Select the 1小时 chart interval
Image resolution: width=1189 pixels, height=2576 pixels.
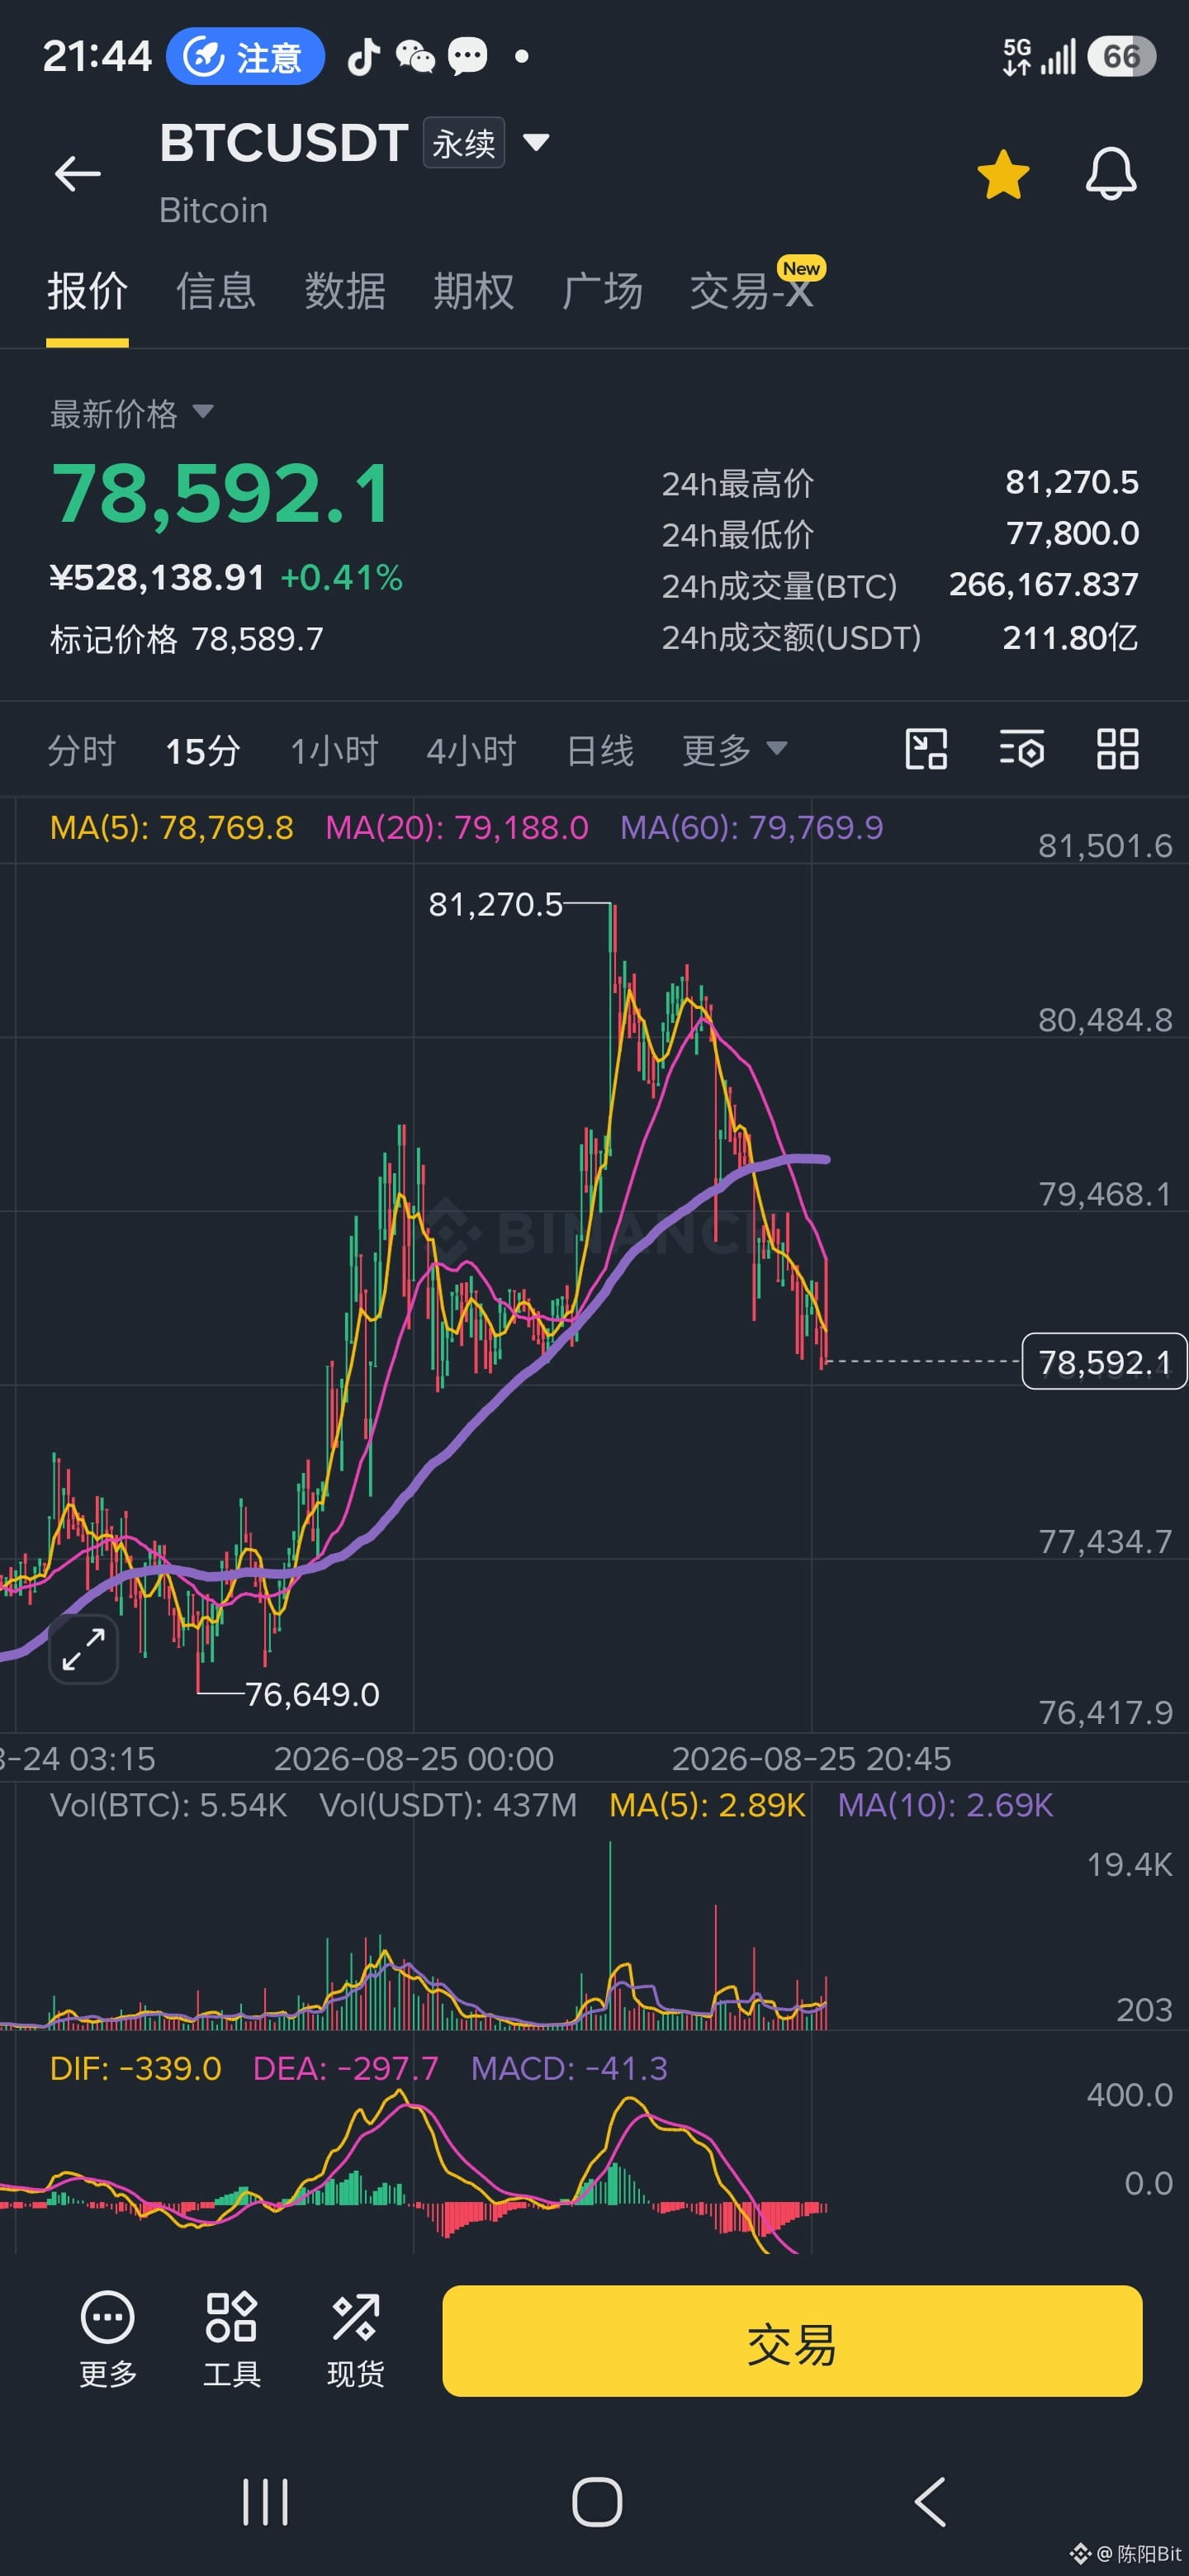tap(334, 750)
